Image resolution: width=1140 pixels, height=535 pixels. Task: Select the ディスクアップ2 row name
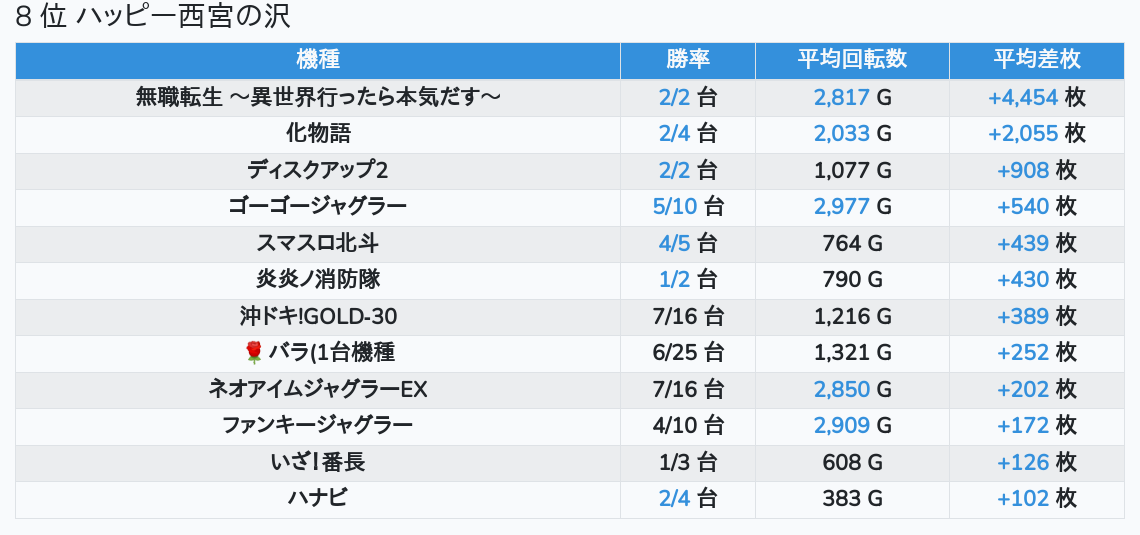(x=318, y=170)
